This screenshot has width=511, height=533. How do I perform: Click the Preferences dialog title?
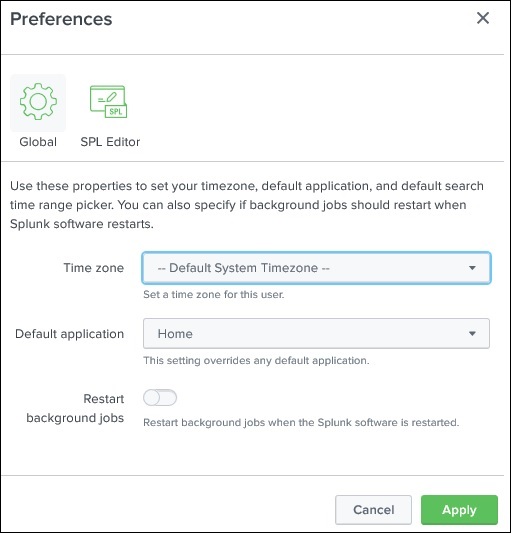61,19
